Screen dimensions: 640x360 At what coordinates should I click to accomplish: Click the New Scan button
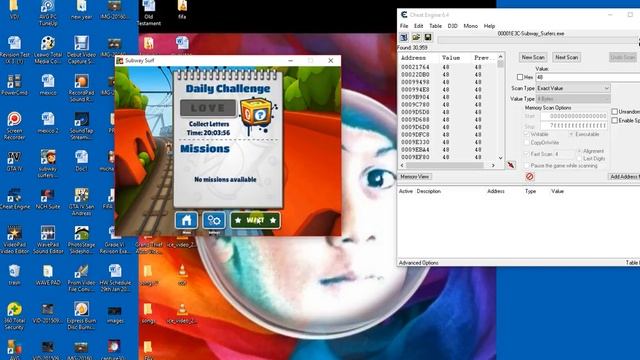[x=533, y=57]
